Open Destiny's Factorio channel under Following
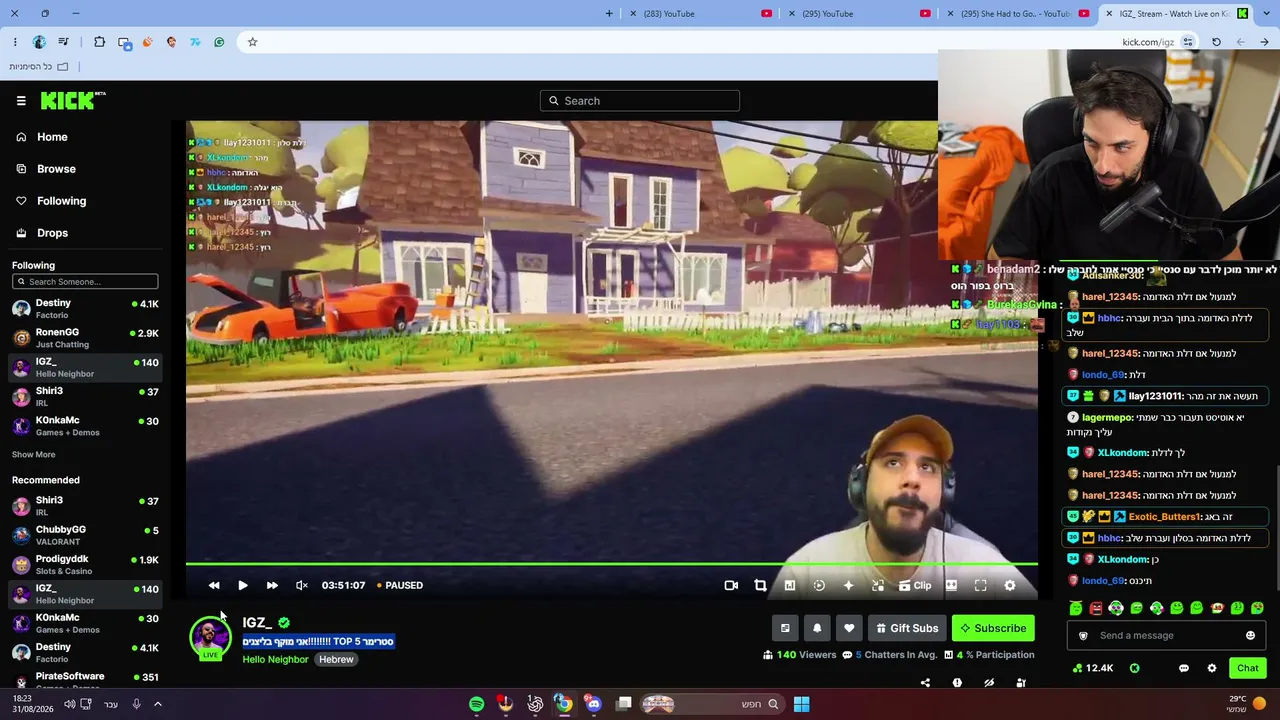Viewport: 1280px width, 720px height. point(85,309)
